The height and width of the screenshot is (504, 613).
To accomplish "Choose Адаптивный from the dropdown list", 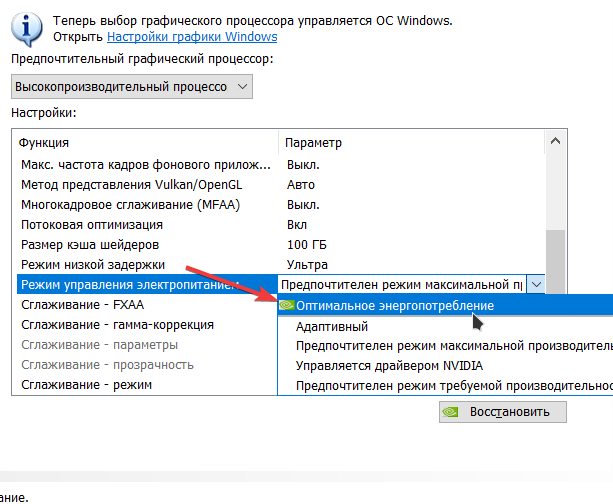I will tap(332, 326).
